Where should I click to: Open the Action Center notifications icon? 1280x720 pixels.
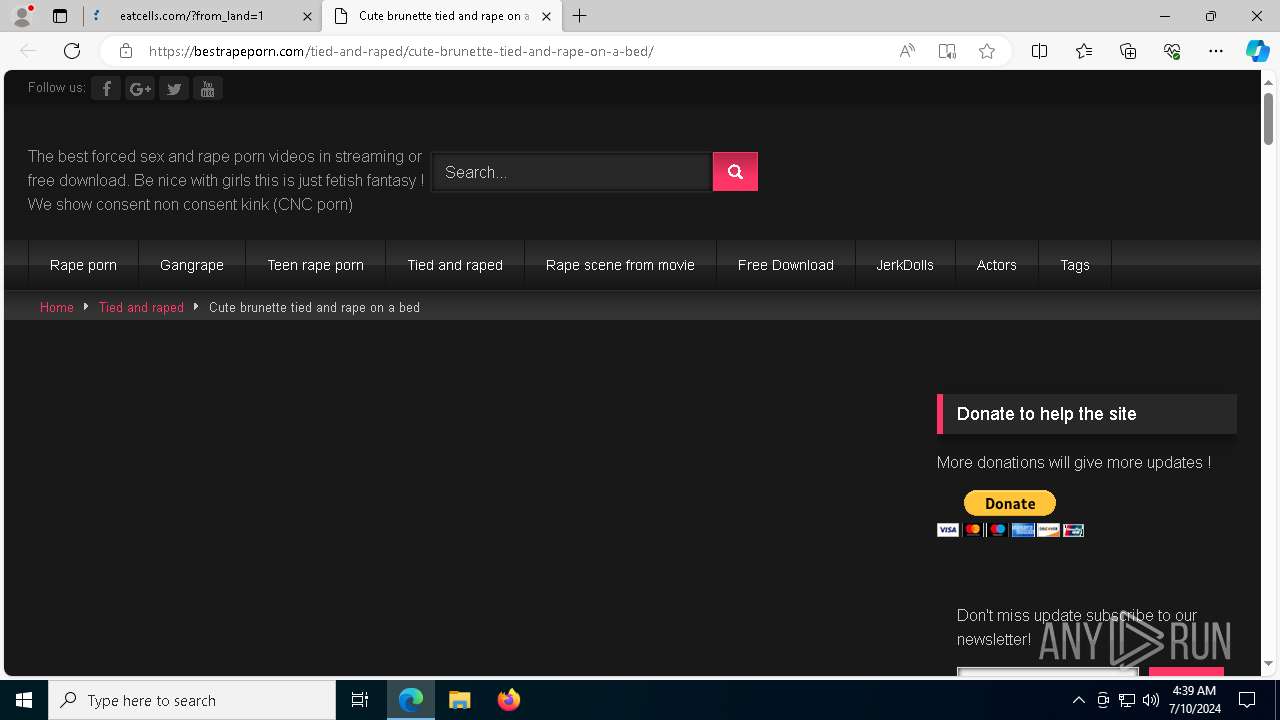(x=1248, y=700)
